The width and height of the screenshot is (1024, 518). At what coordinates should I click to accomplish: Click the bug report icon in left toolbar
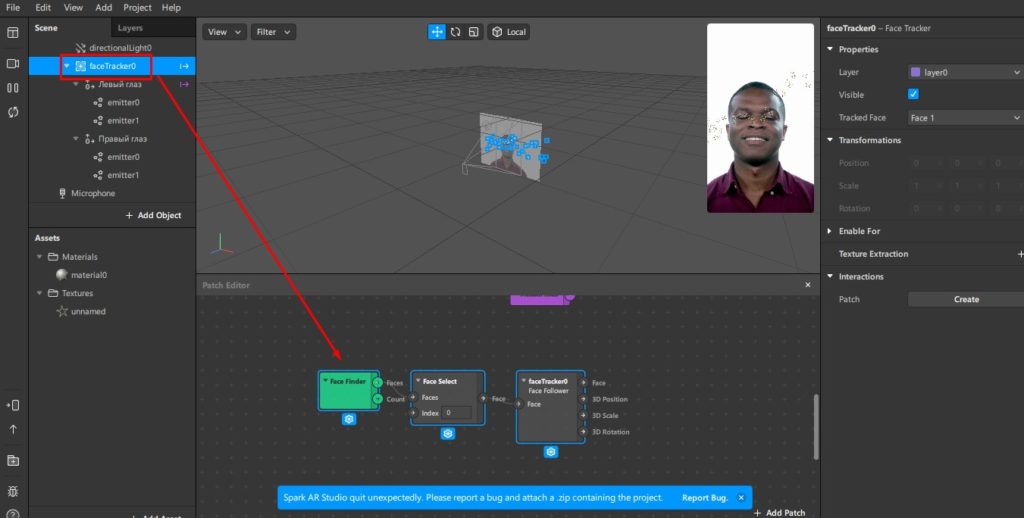(13, 491)
